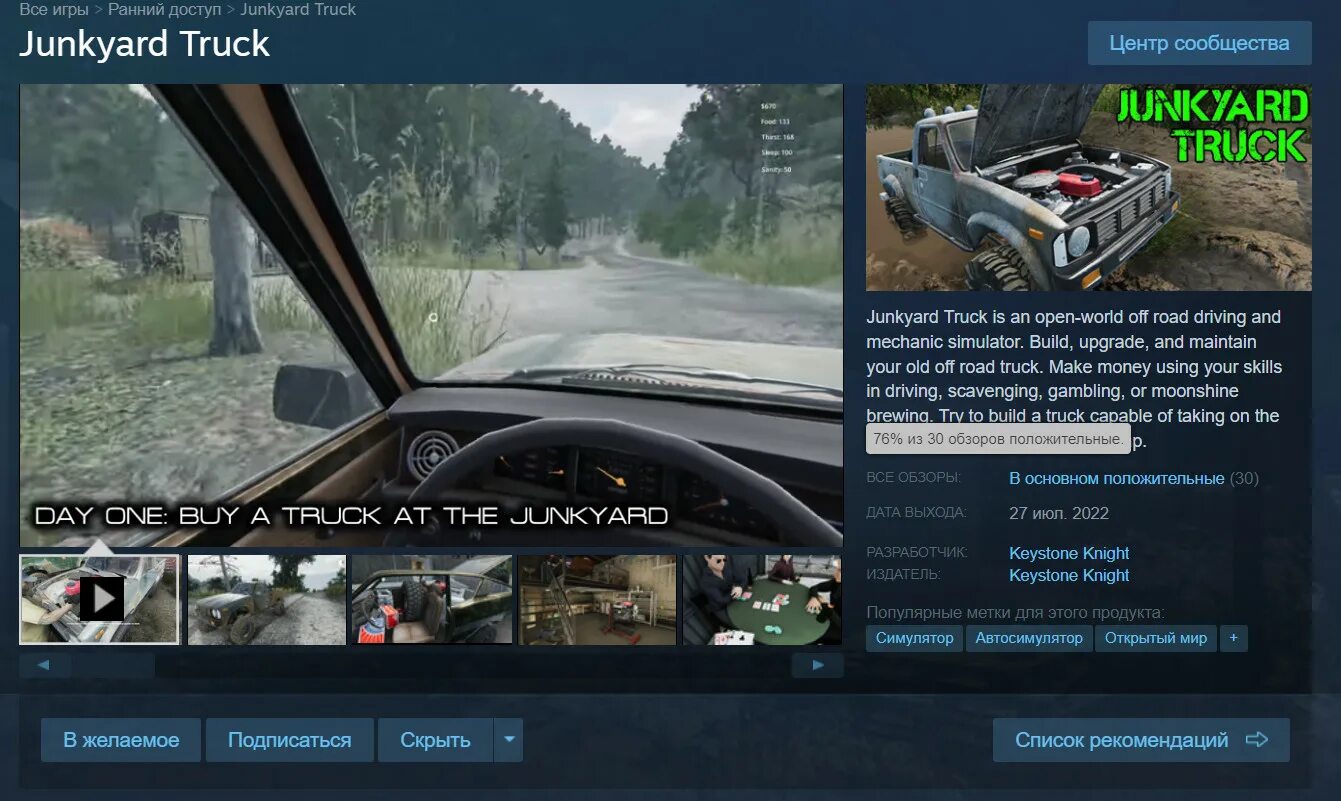The image size is (1341, 801).
Task: Go to Все игры breadcrumb
Action: 54,10
